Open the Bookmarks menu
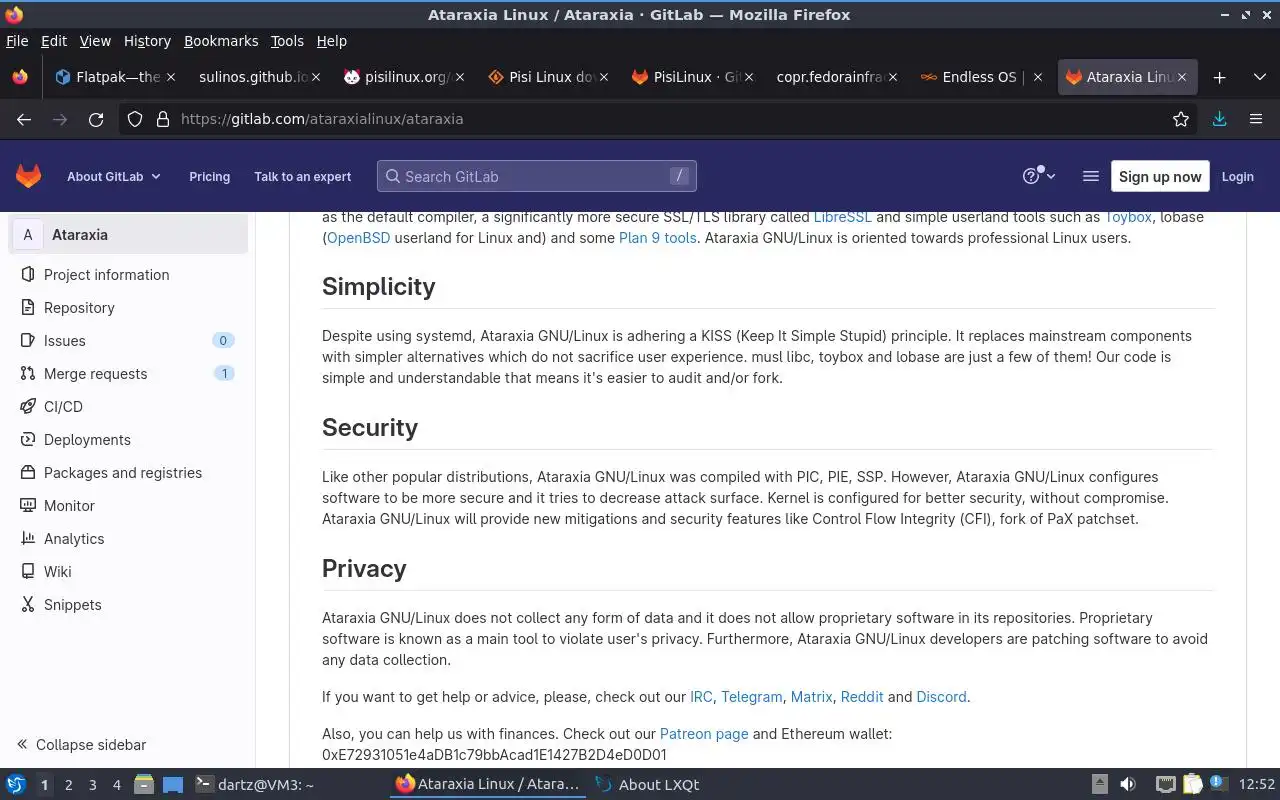This screenshot has height=800, width=1280. coord(221,41)
